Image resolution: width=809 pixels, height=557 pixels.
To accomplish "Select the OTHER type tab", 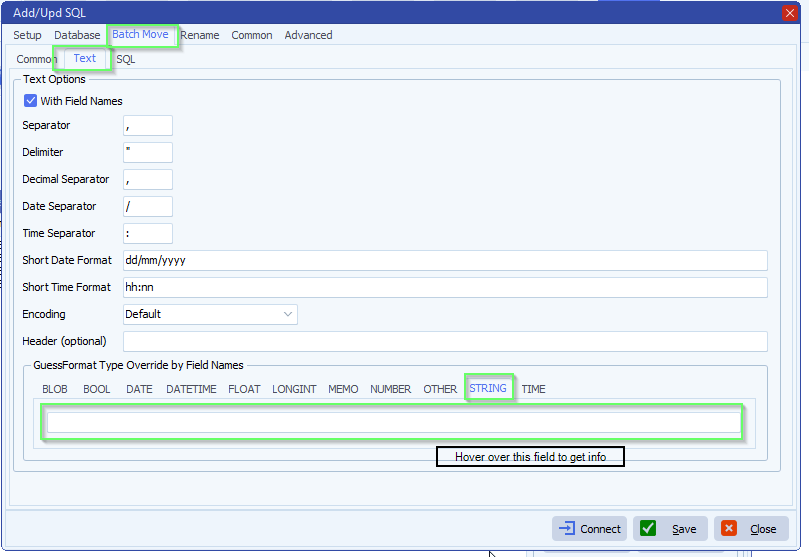I will click(440, 389).
